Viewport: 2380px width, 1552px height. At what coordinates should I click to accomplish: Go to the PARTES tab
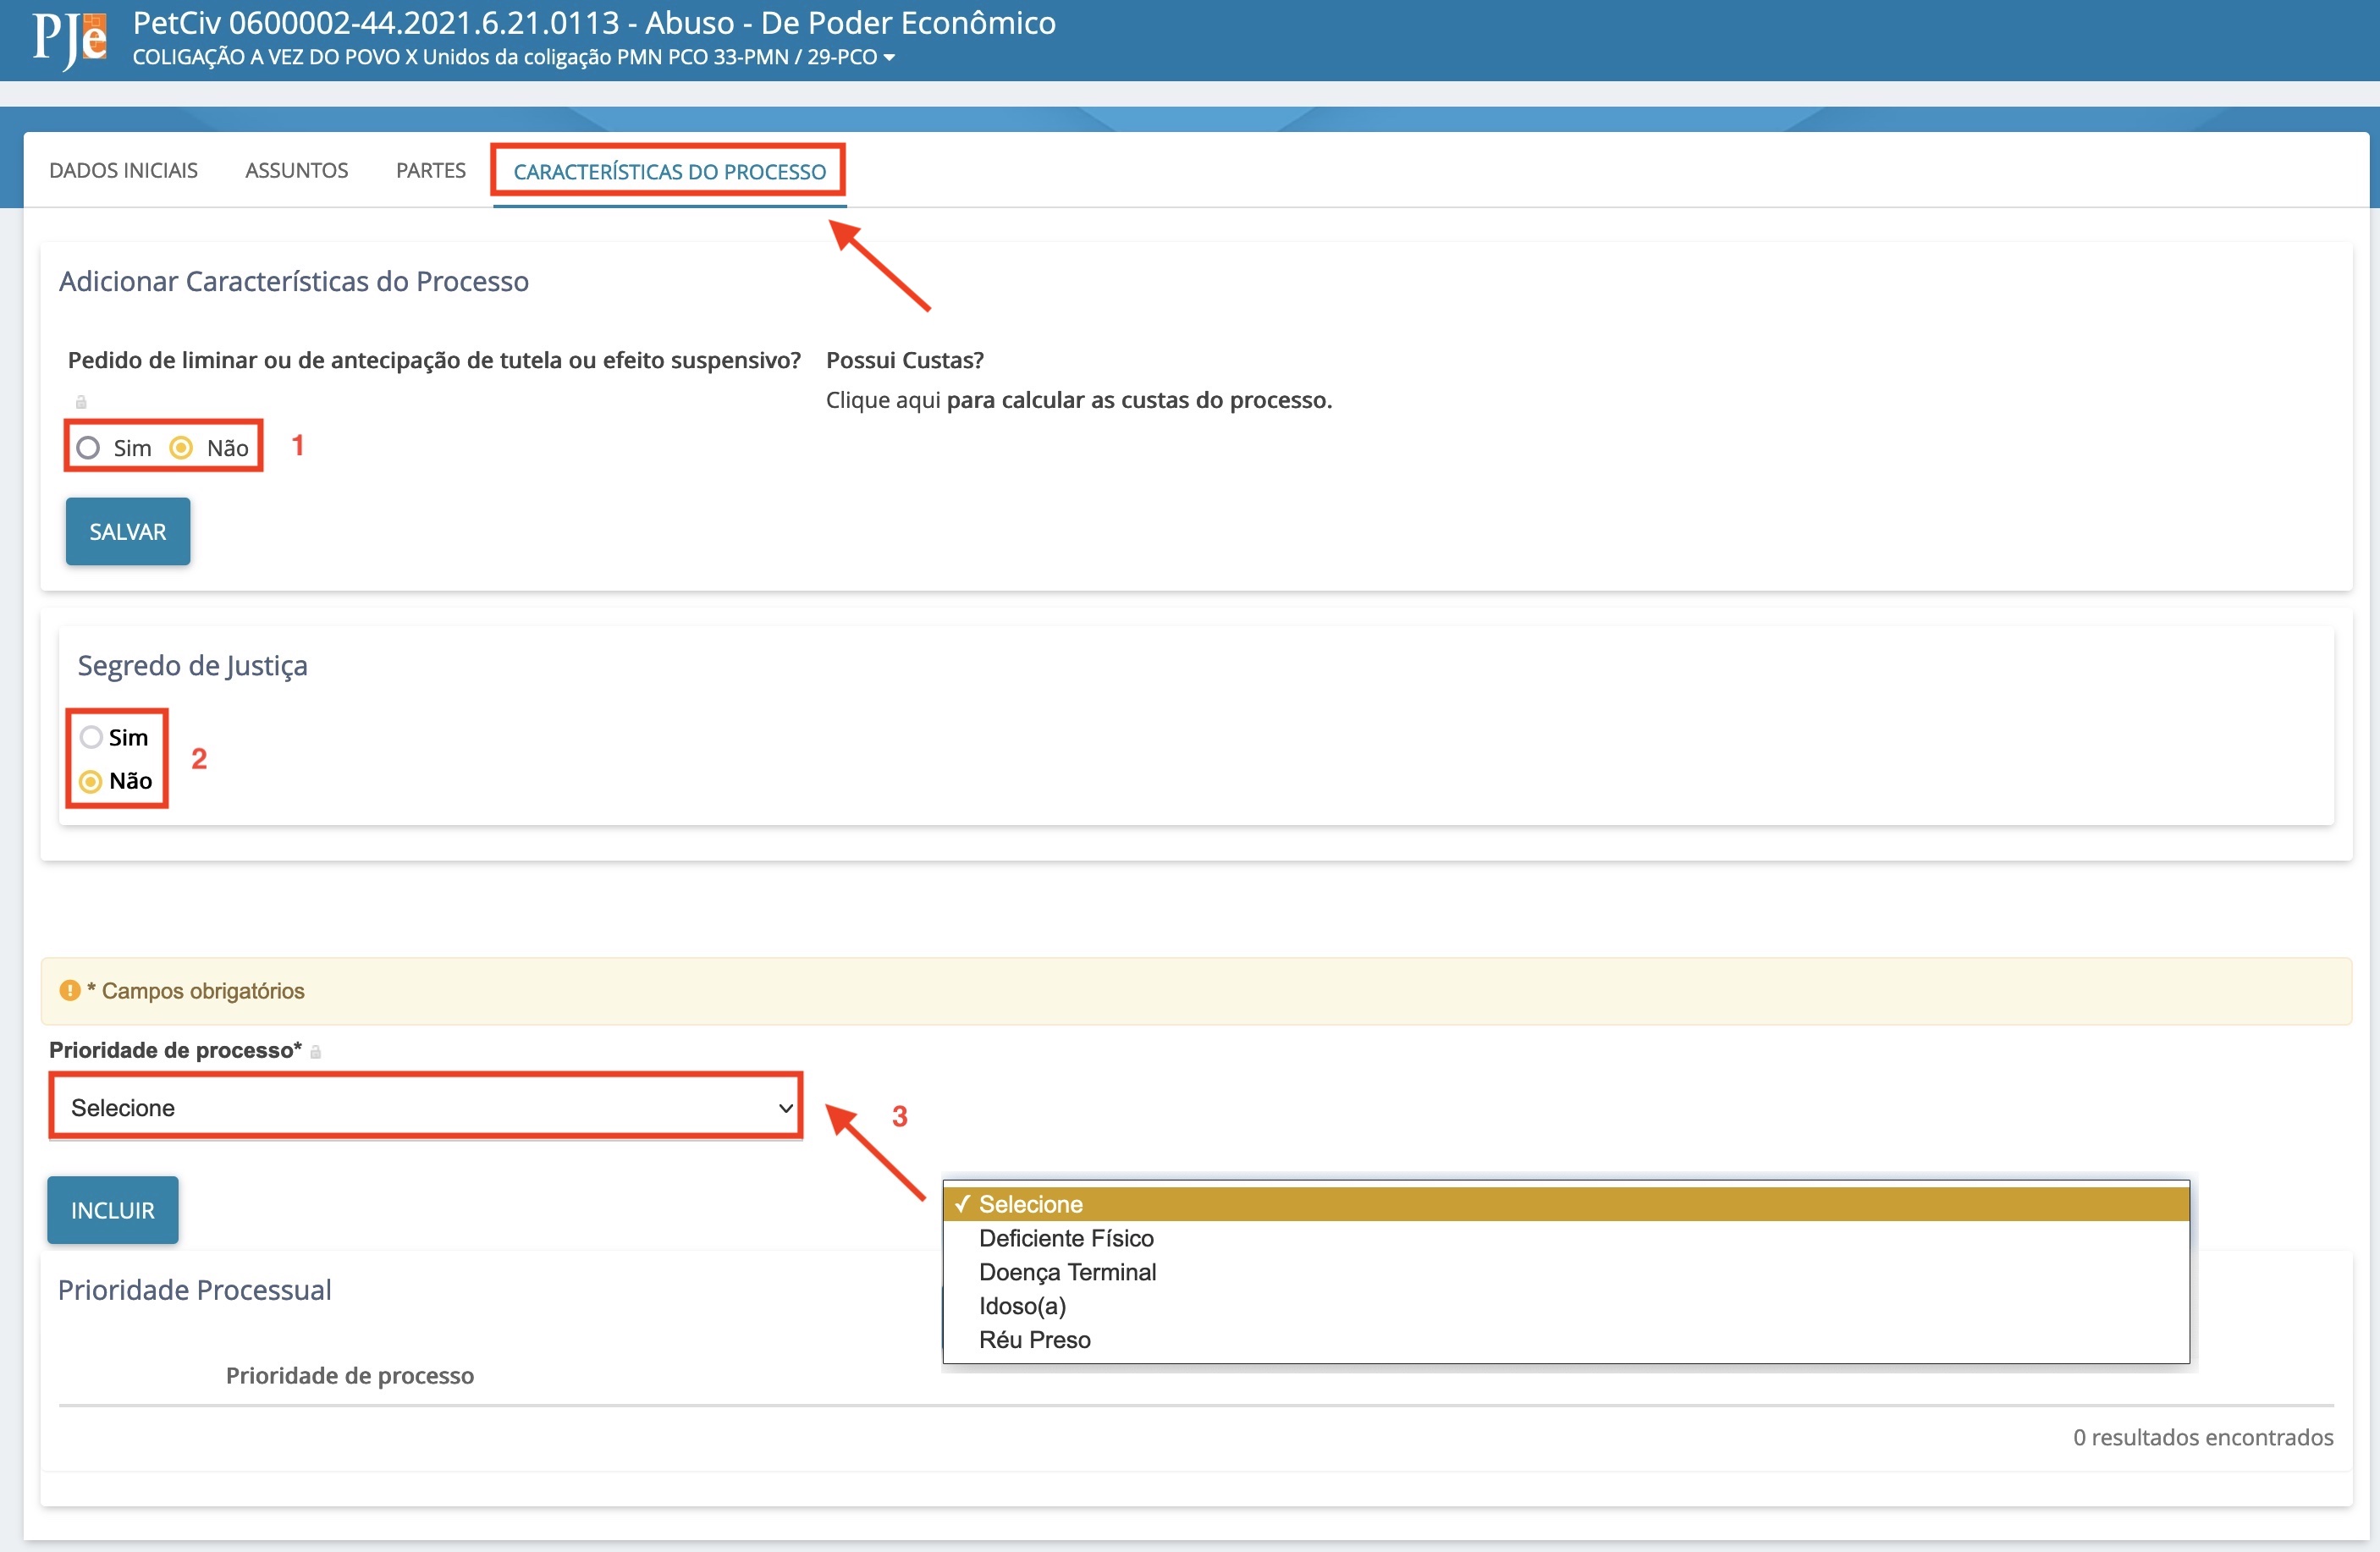point(430,170)
